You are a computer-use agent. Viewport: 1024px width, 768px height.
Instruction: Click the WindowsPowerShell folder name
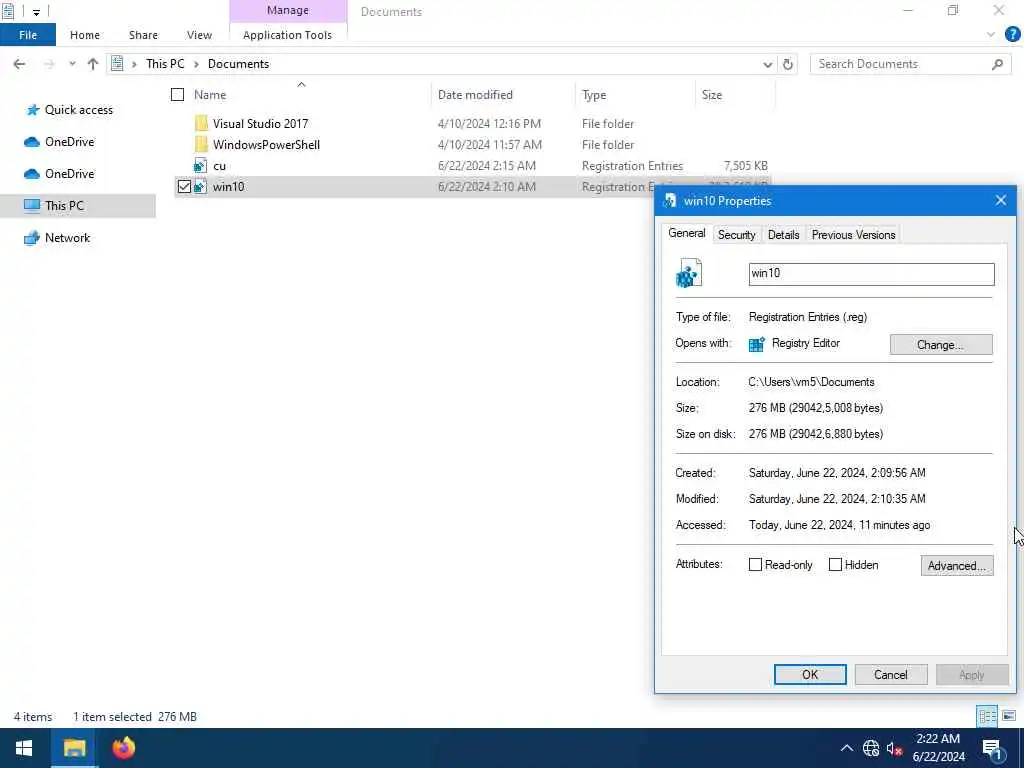[x=266, y=144]
